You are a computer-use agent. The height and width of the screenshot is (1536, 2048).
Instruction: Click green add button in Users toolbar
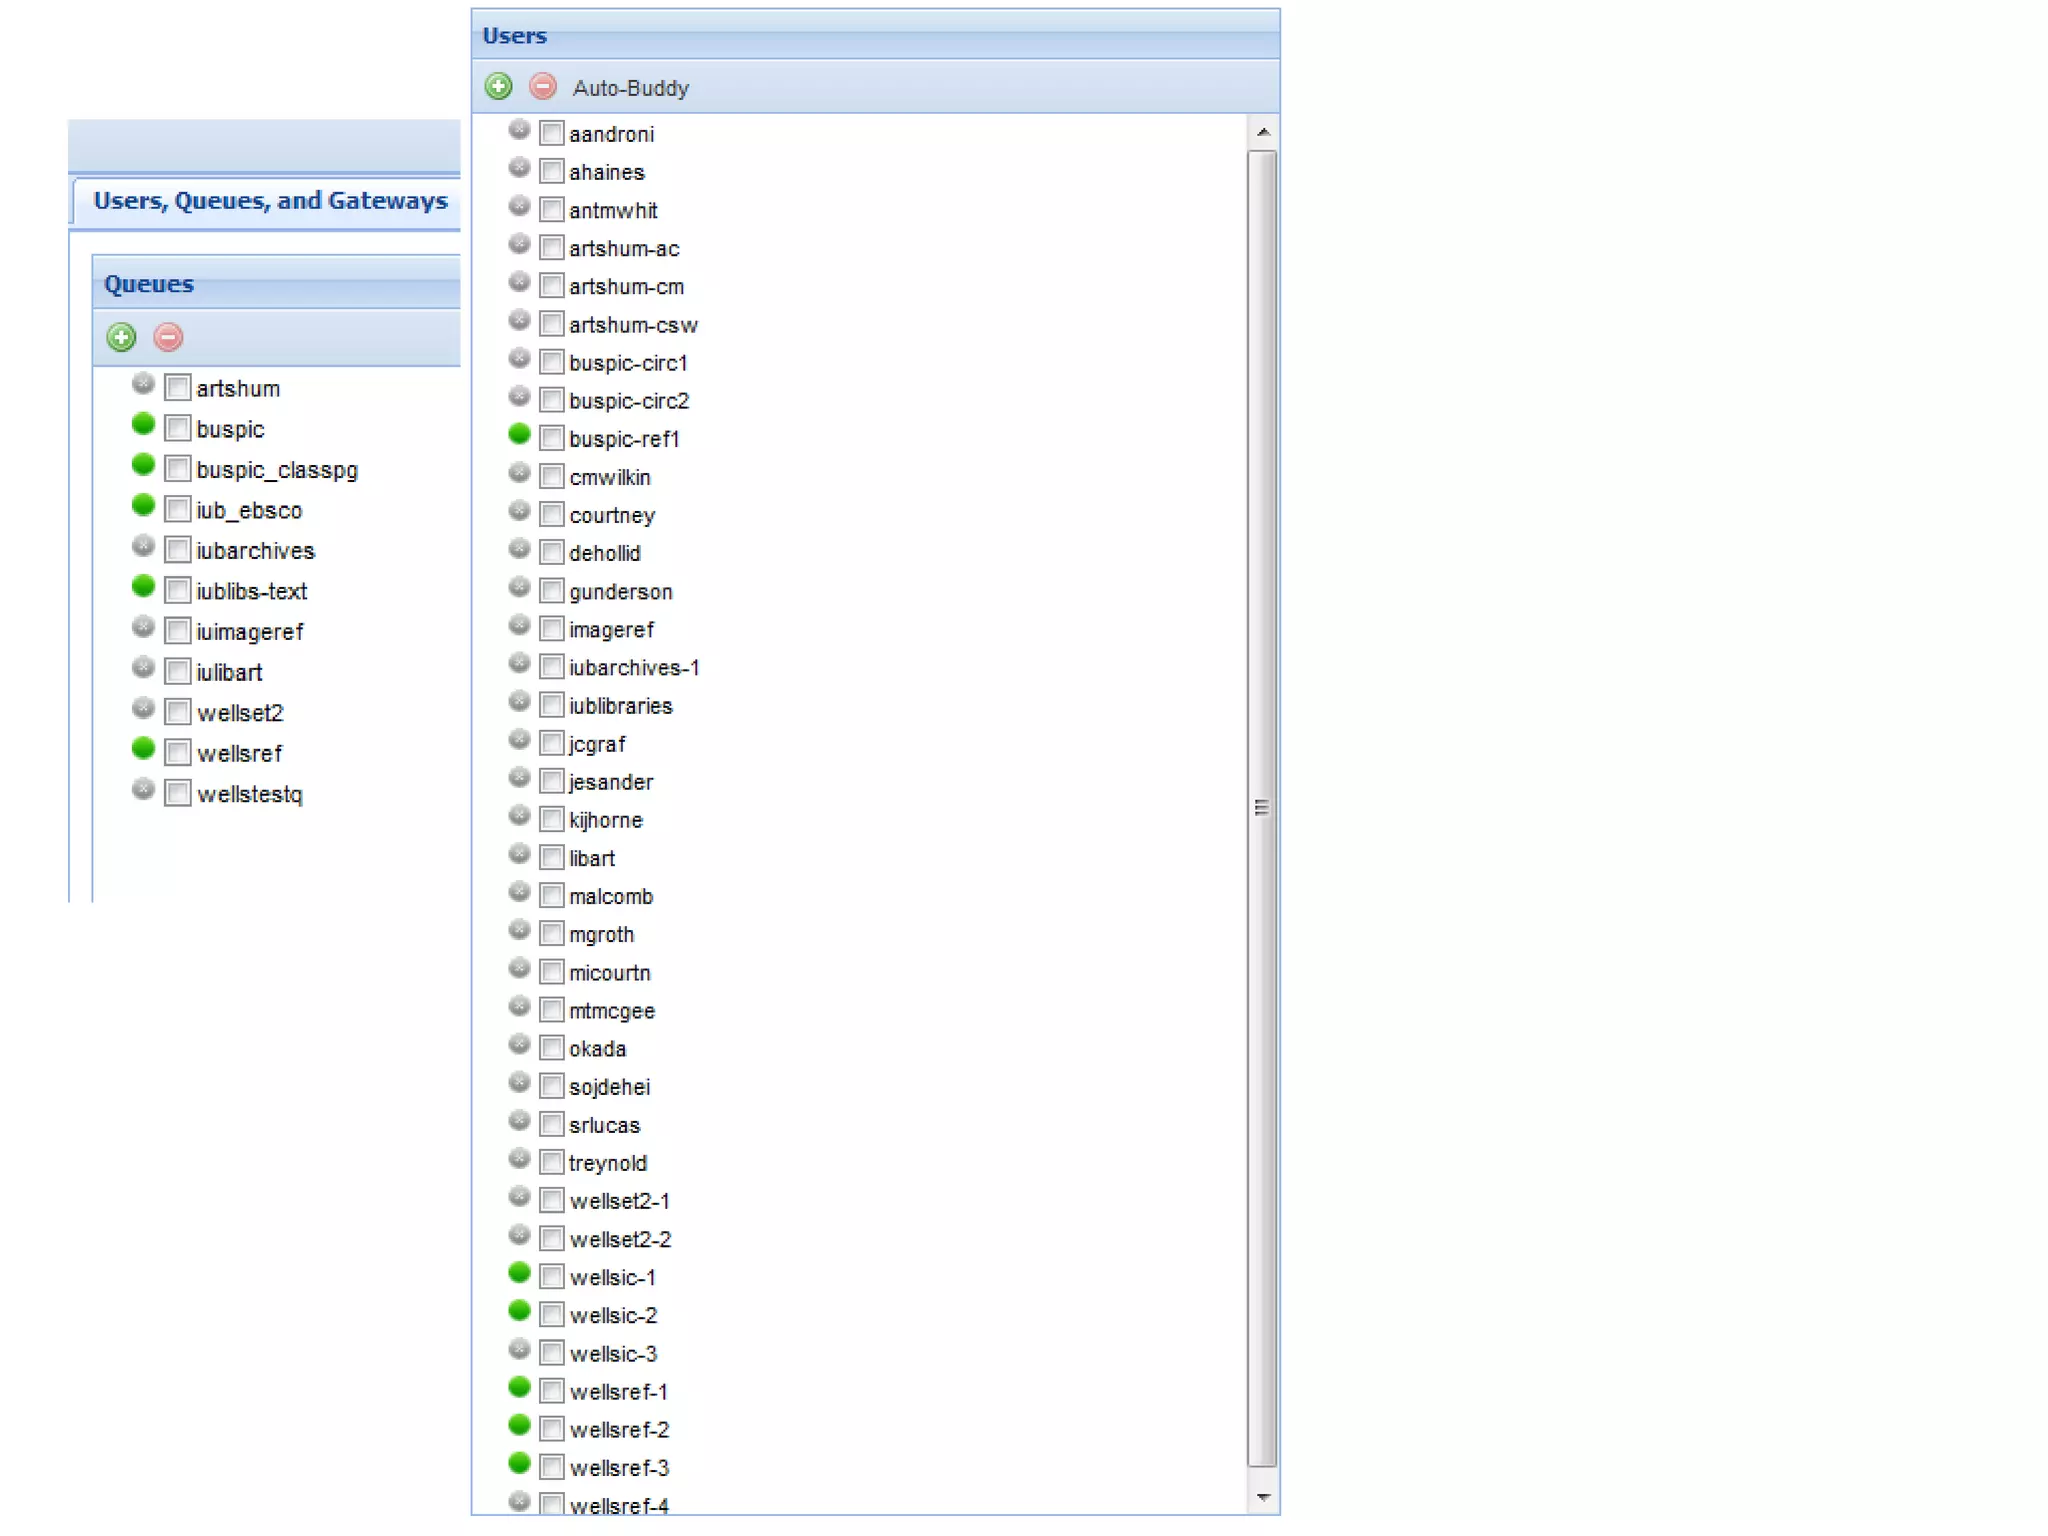click(498, 87)
